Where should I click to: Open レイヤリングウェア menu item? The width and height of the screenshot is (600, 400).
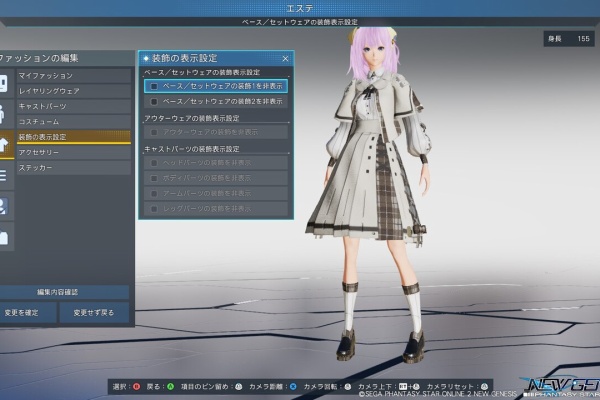[x=74, y=91]
